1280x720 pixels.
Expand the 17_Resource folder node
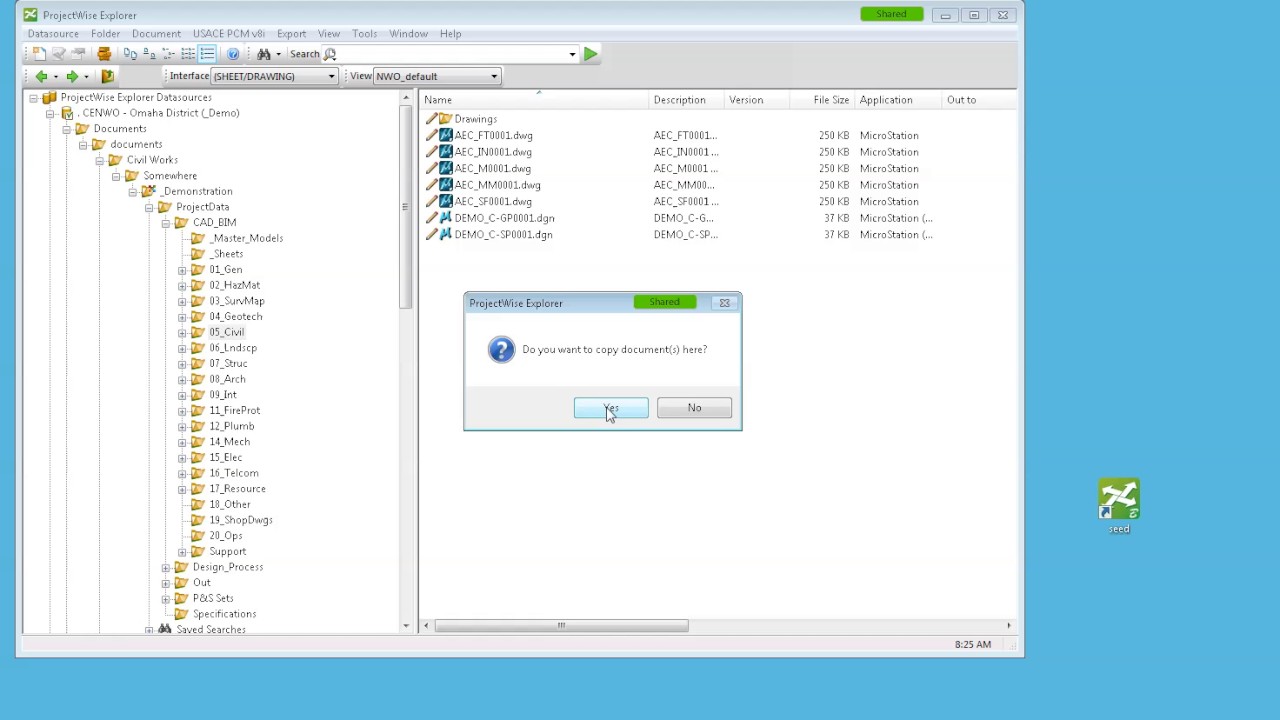pyautogui.click(x=182, y=489)
